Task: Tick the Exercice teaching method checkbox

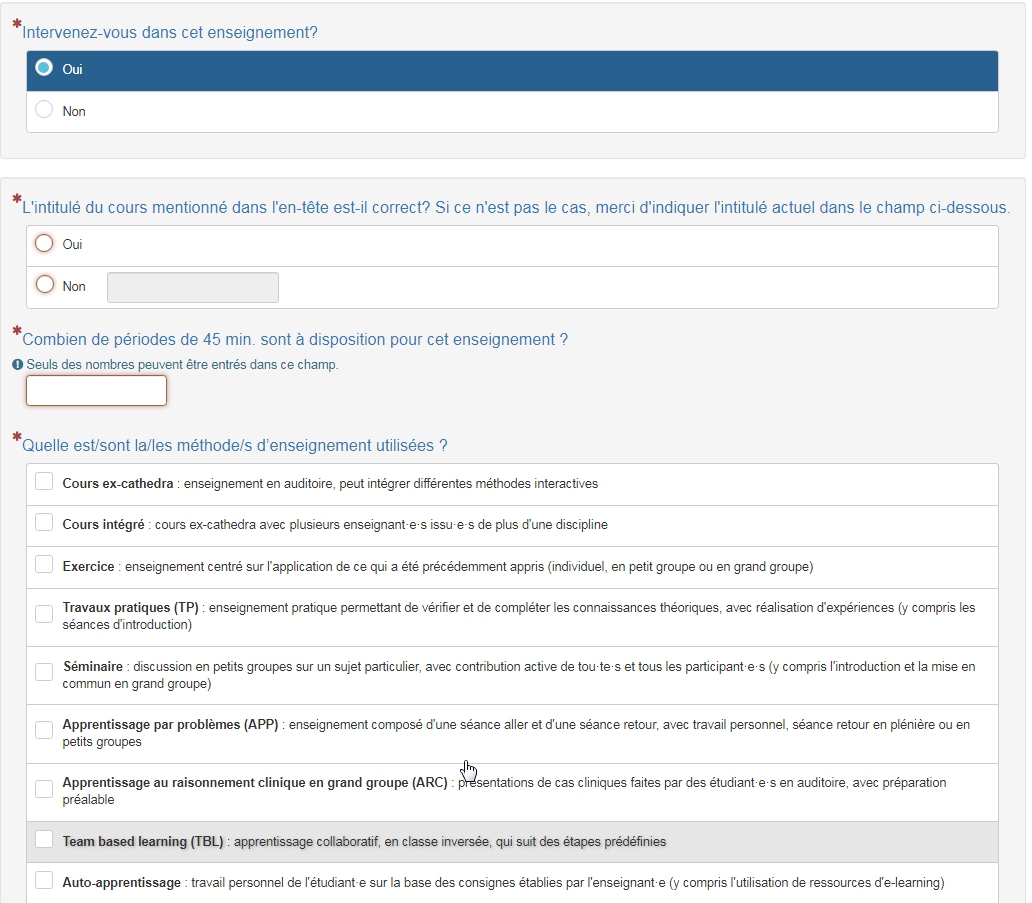Action: 44,565
